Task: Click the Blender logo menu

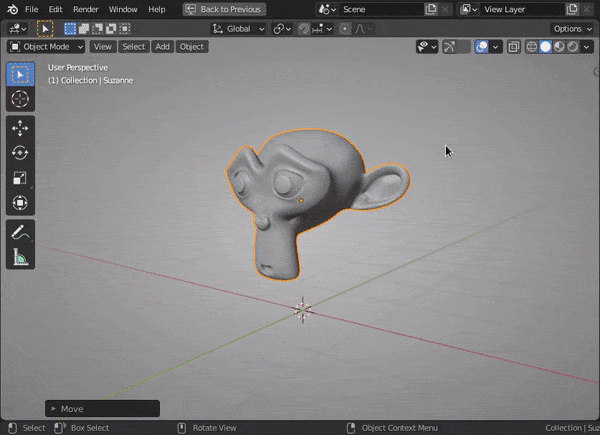Action: pyautogui.click(x=12, y=9)
